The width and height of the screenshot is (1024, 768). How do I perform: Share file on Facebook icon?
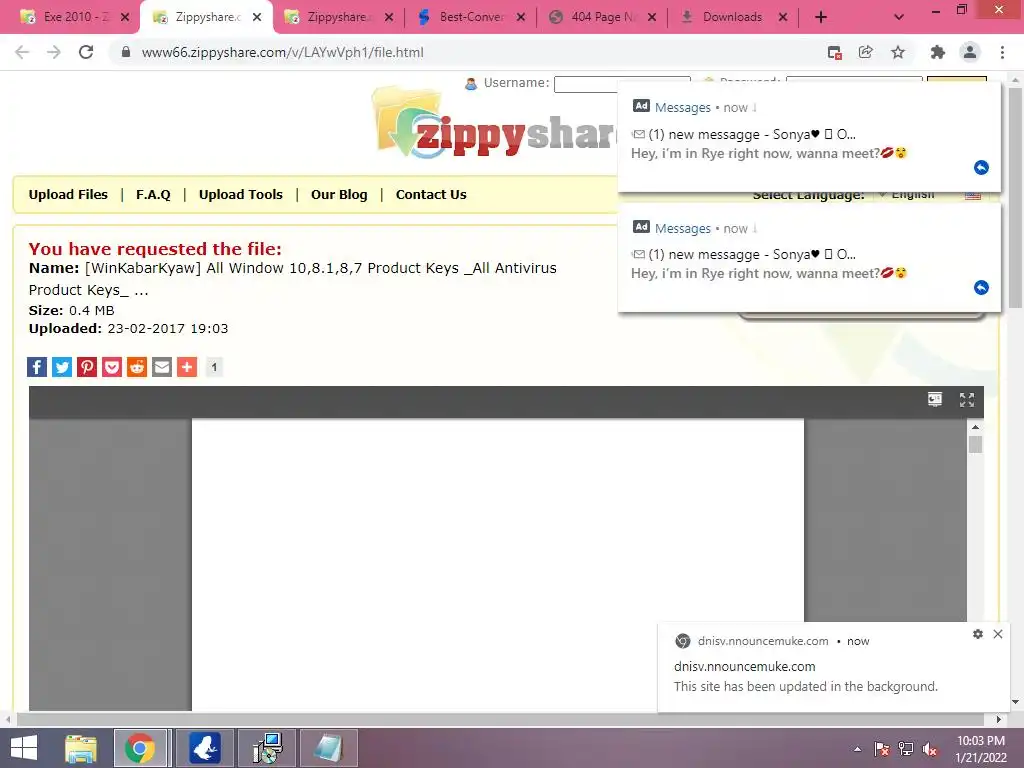37,367
